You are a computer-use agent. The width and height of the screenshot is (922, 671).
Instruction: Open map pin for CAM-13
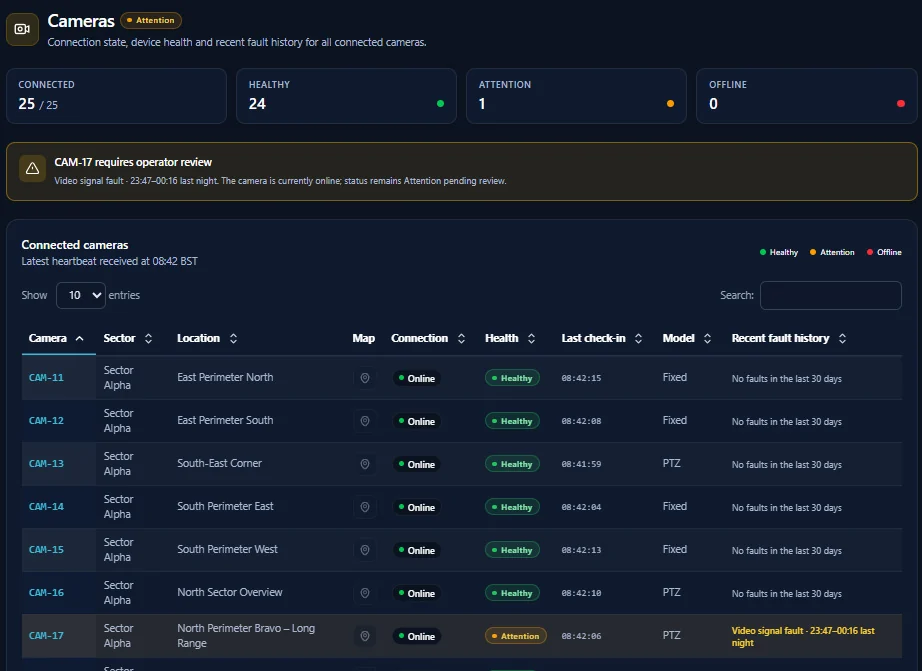pos(365,464)
